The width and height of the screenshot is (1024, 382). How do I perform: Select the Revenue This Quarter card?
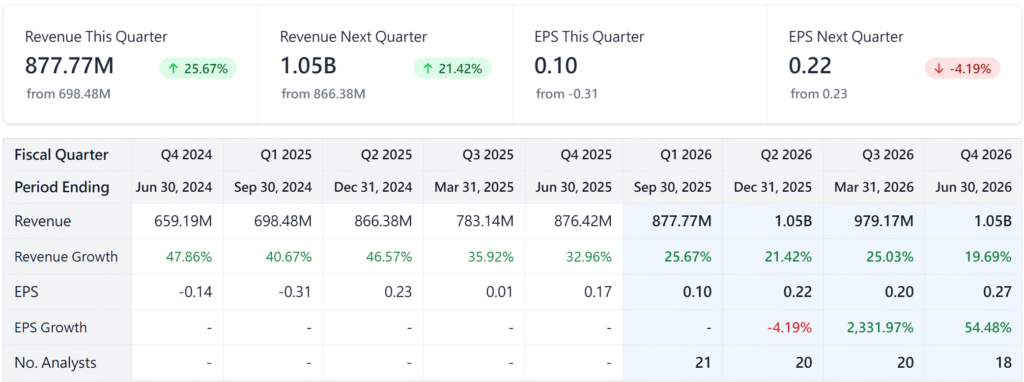131,64
